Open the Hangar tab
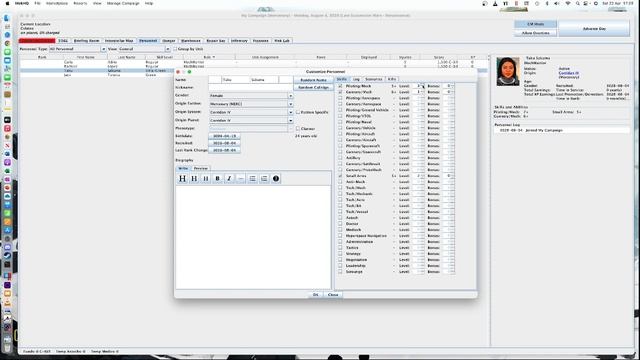Screen dimensions: 640x360 (x=169, y=41)
